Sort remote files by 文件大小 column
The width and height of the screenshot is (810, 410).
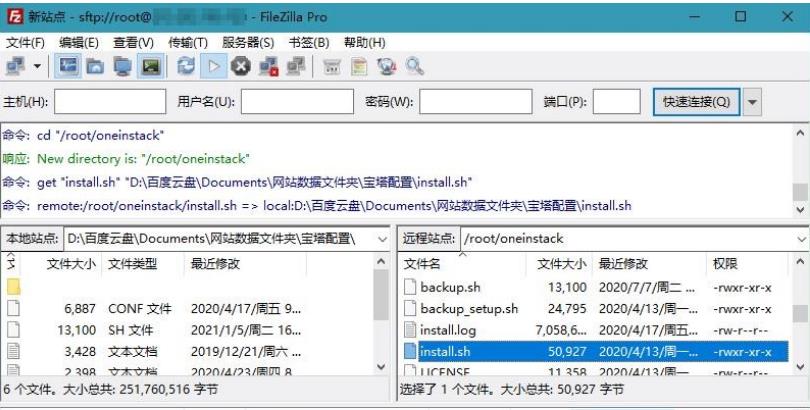tap(559, 264)
